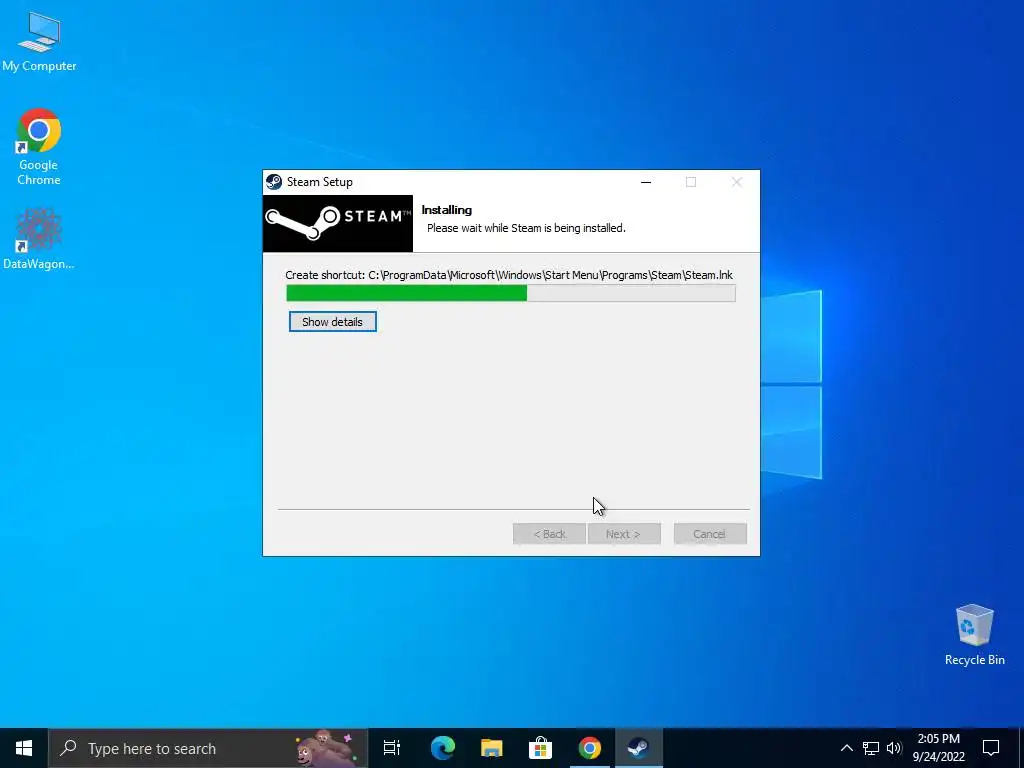
Task: Select the Recycle Bin icon
Action: tap(974, 635)
